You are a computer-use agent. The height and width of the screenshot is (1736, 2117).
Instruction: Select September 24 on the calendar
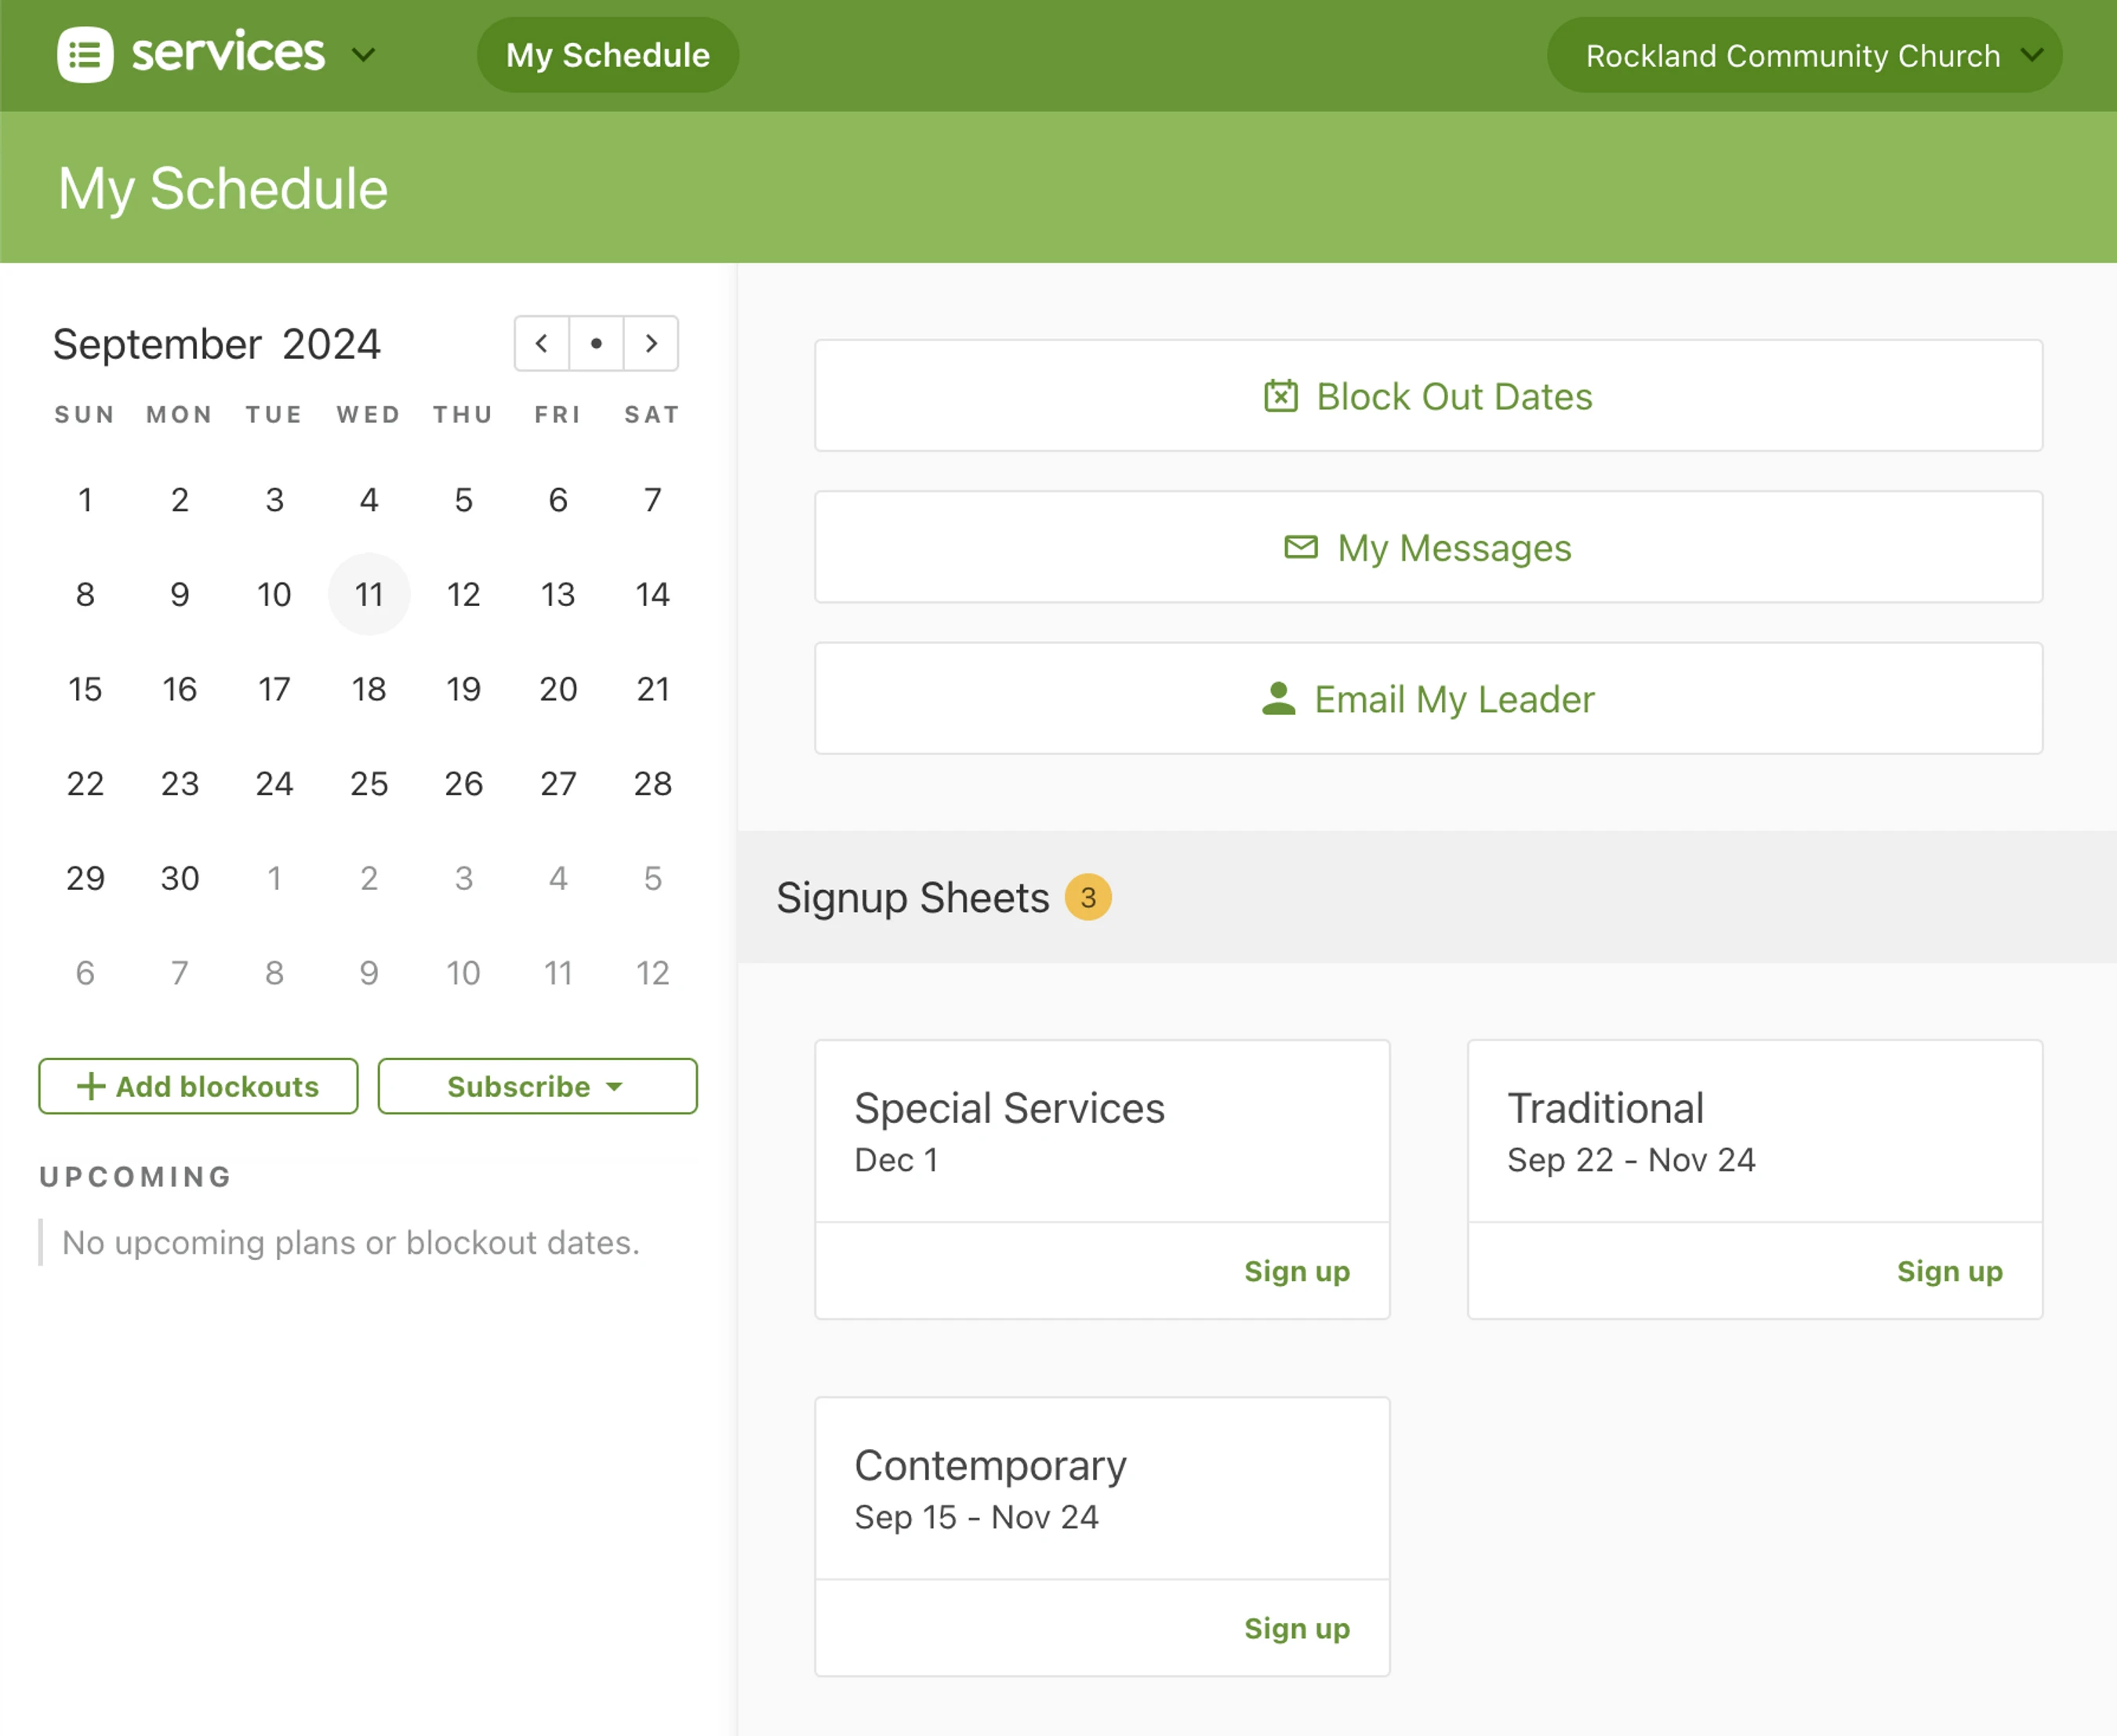point(274,783)
